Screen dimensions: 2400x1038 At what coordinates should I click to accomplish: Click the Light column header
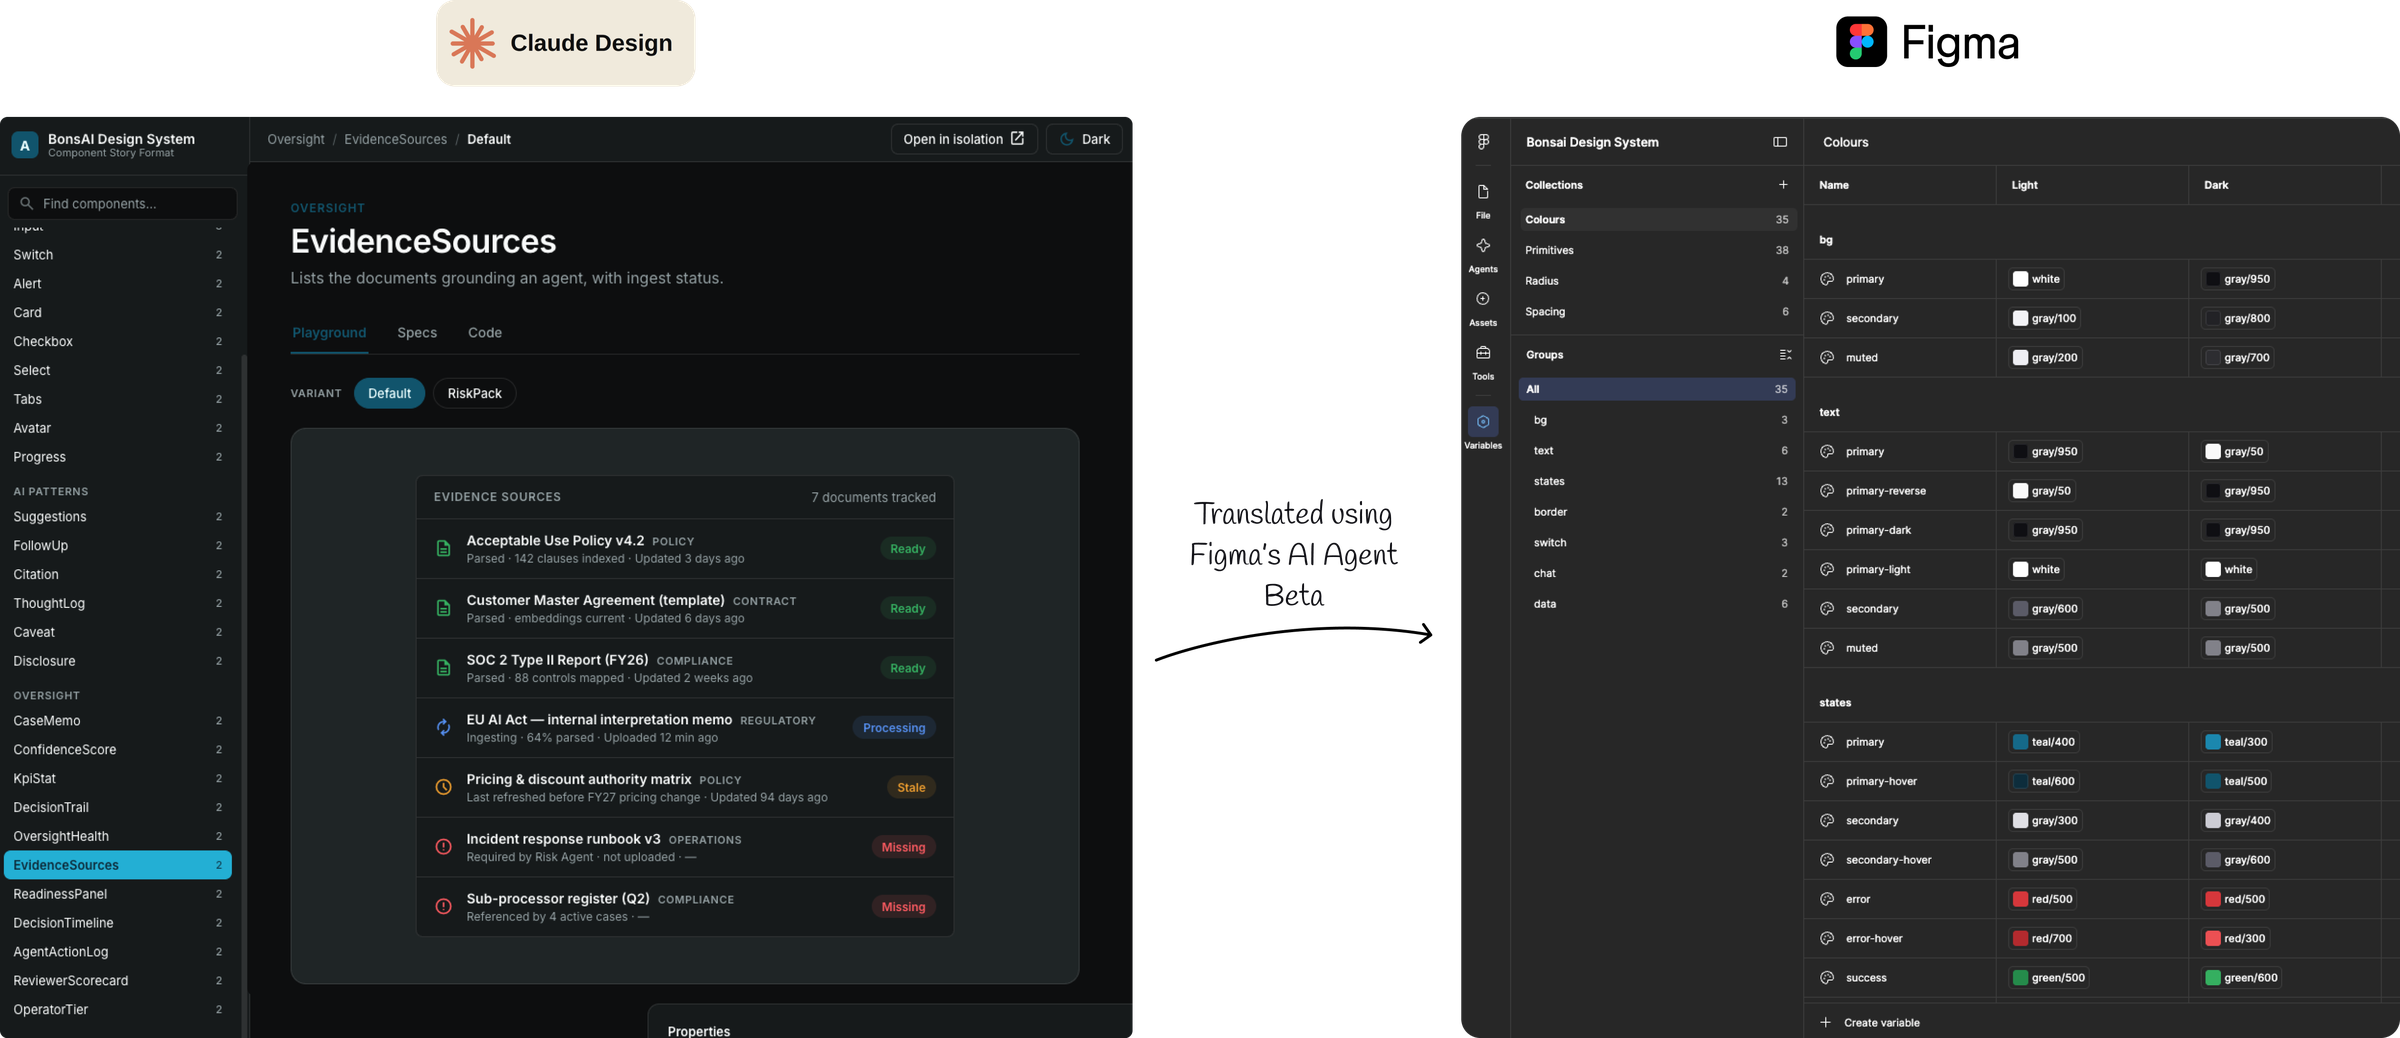point(2025,185)
